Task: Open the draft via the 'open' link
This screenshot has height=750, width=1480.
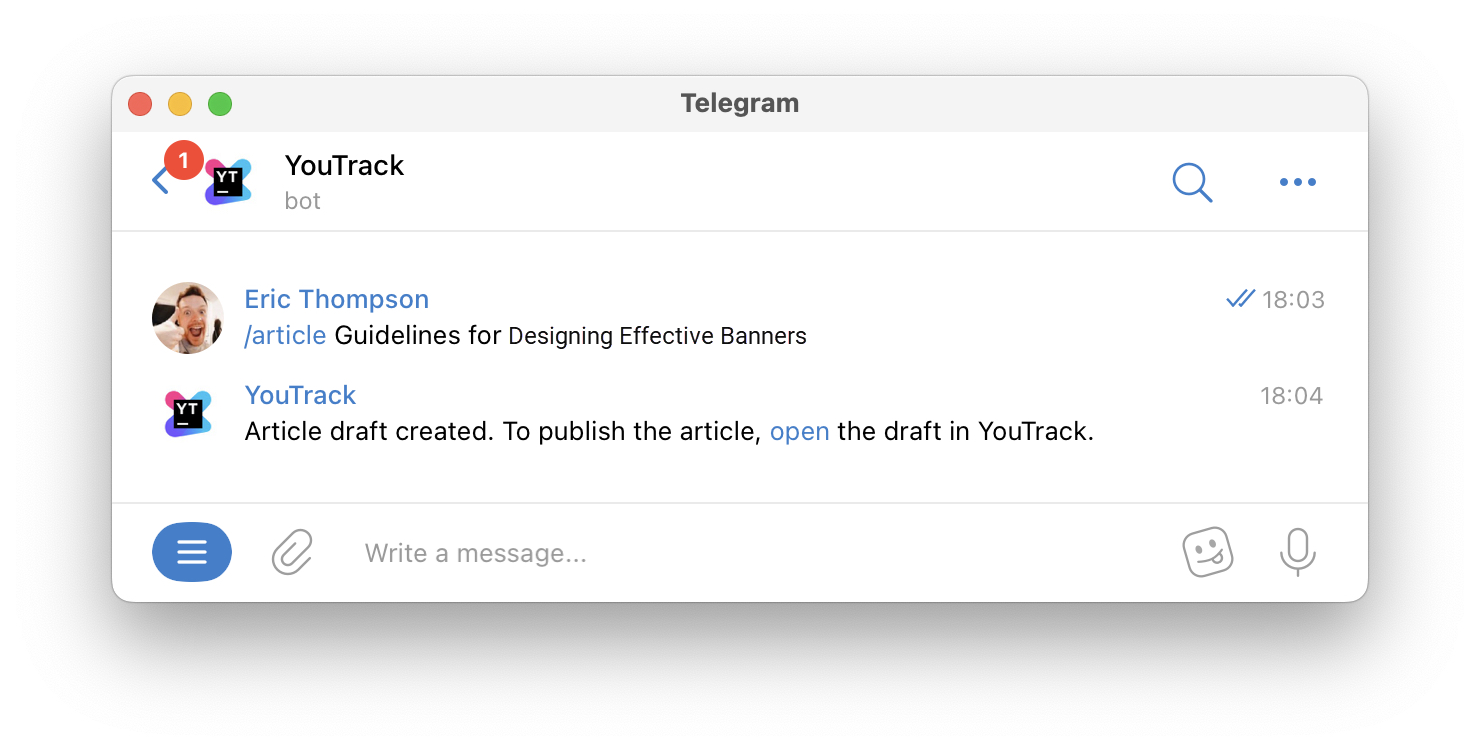Action: click(x=799, y=431)
